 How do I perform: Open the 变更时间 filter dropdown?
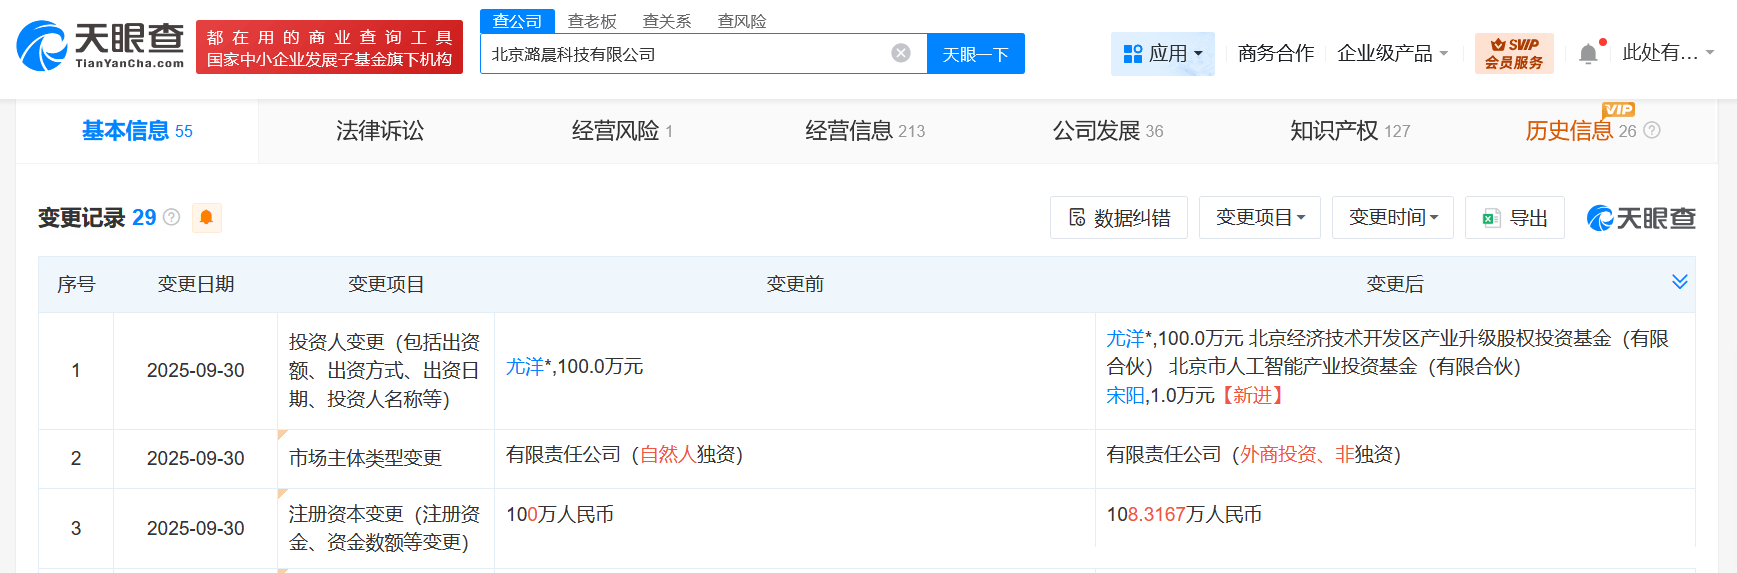pos(1392,217)
